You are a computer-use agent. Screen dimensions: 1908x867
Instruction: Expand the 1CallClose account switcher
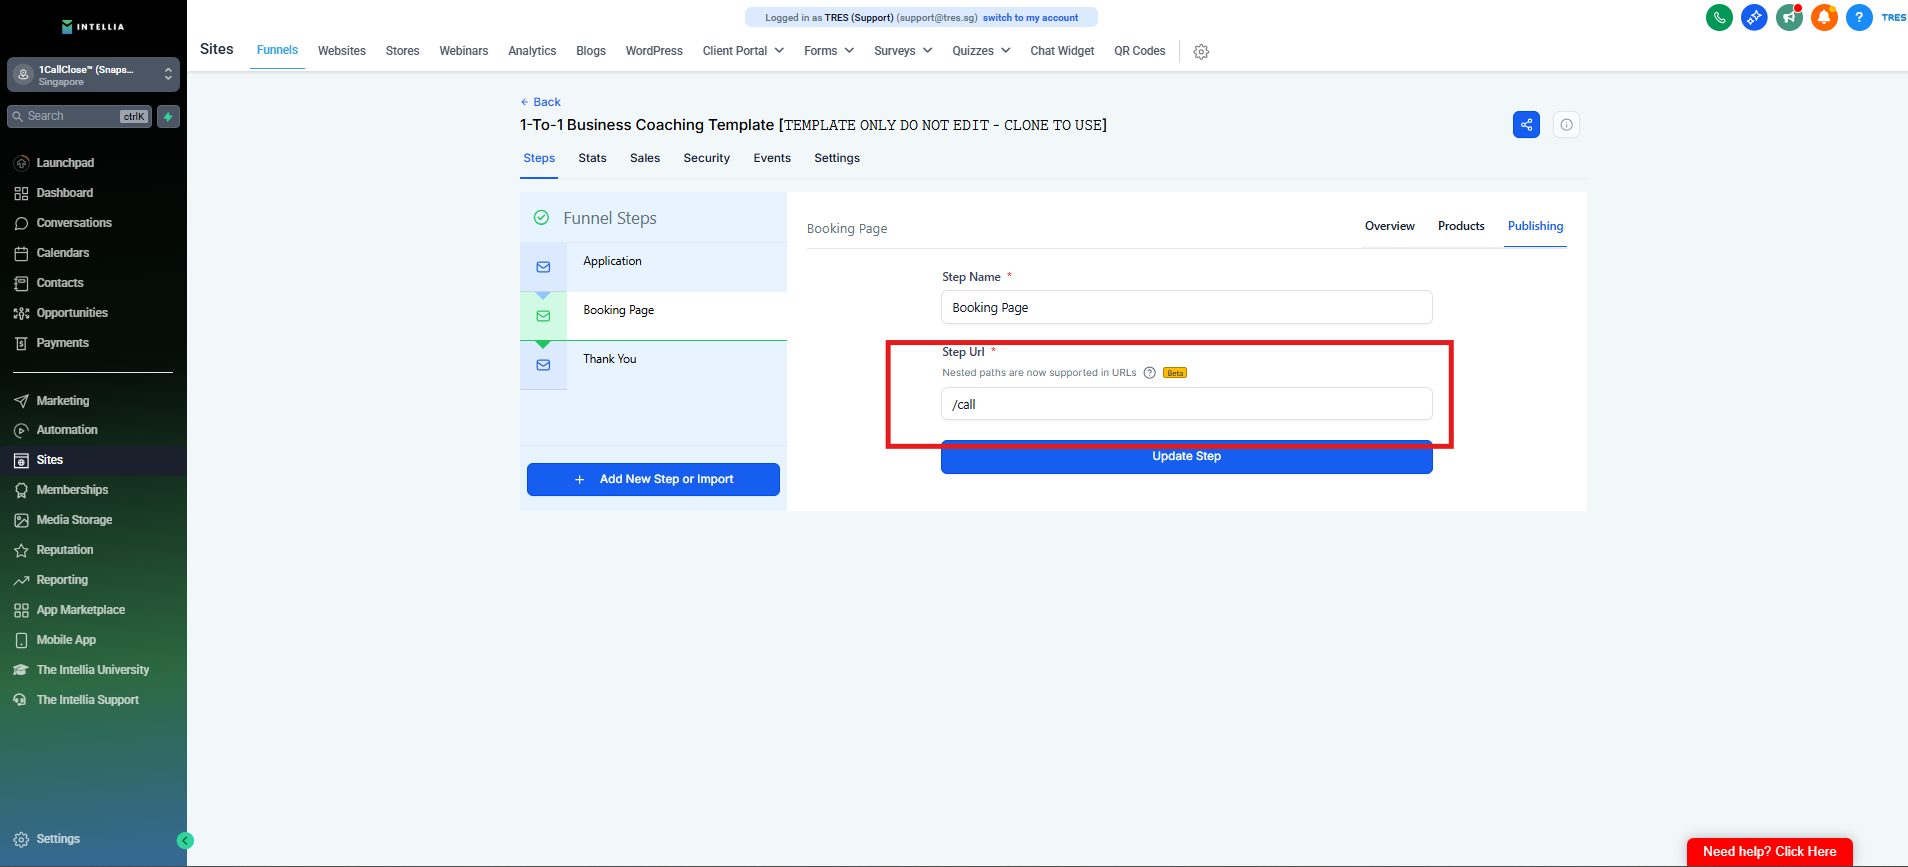point(93,75)
